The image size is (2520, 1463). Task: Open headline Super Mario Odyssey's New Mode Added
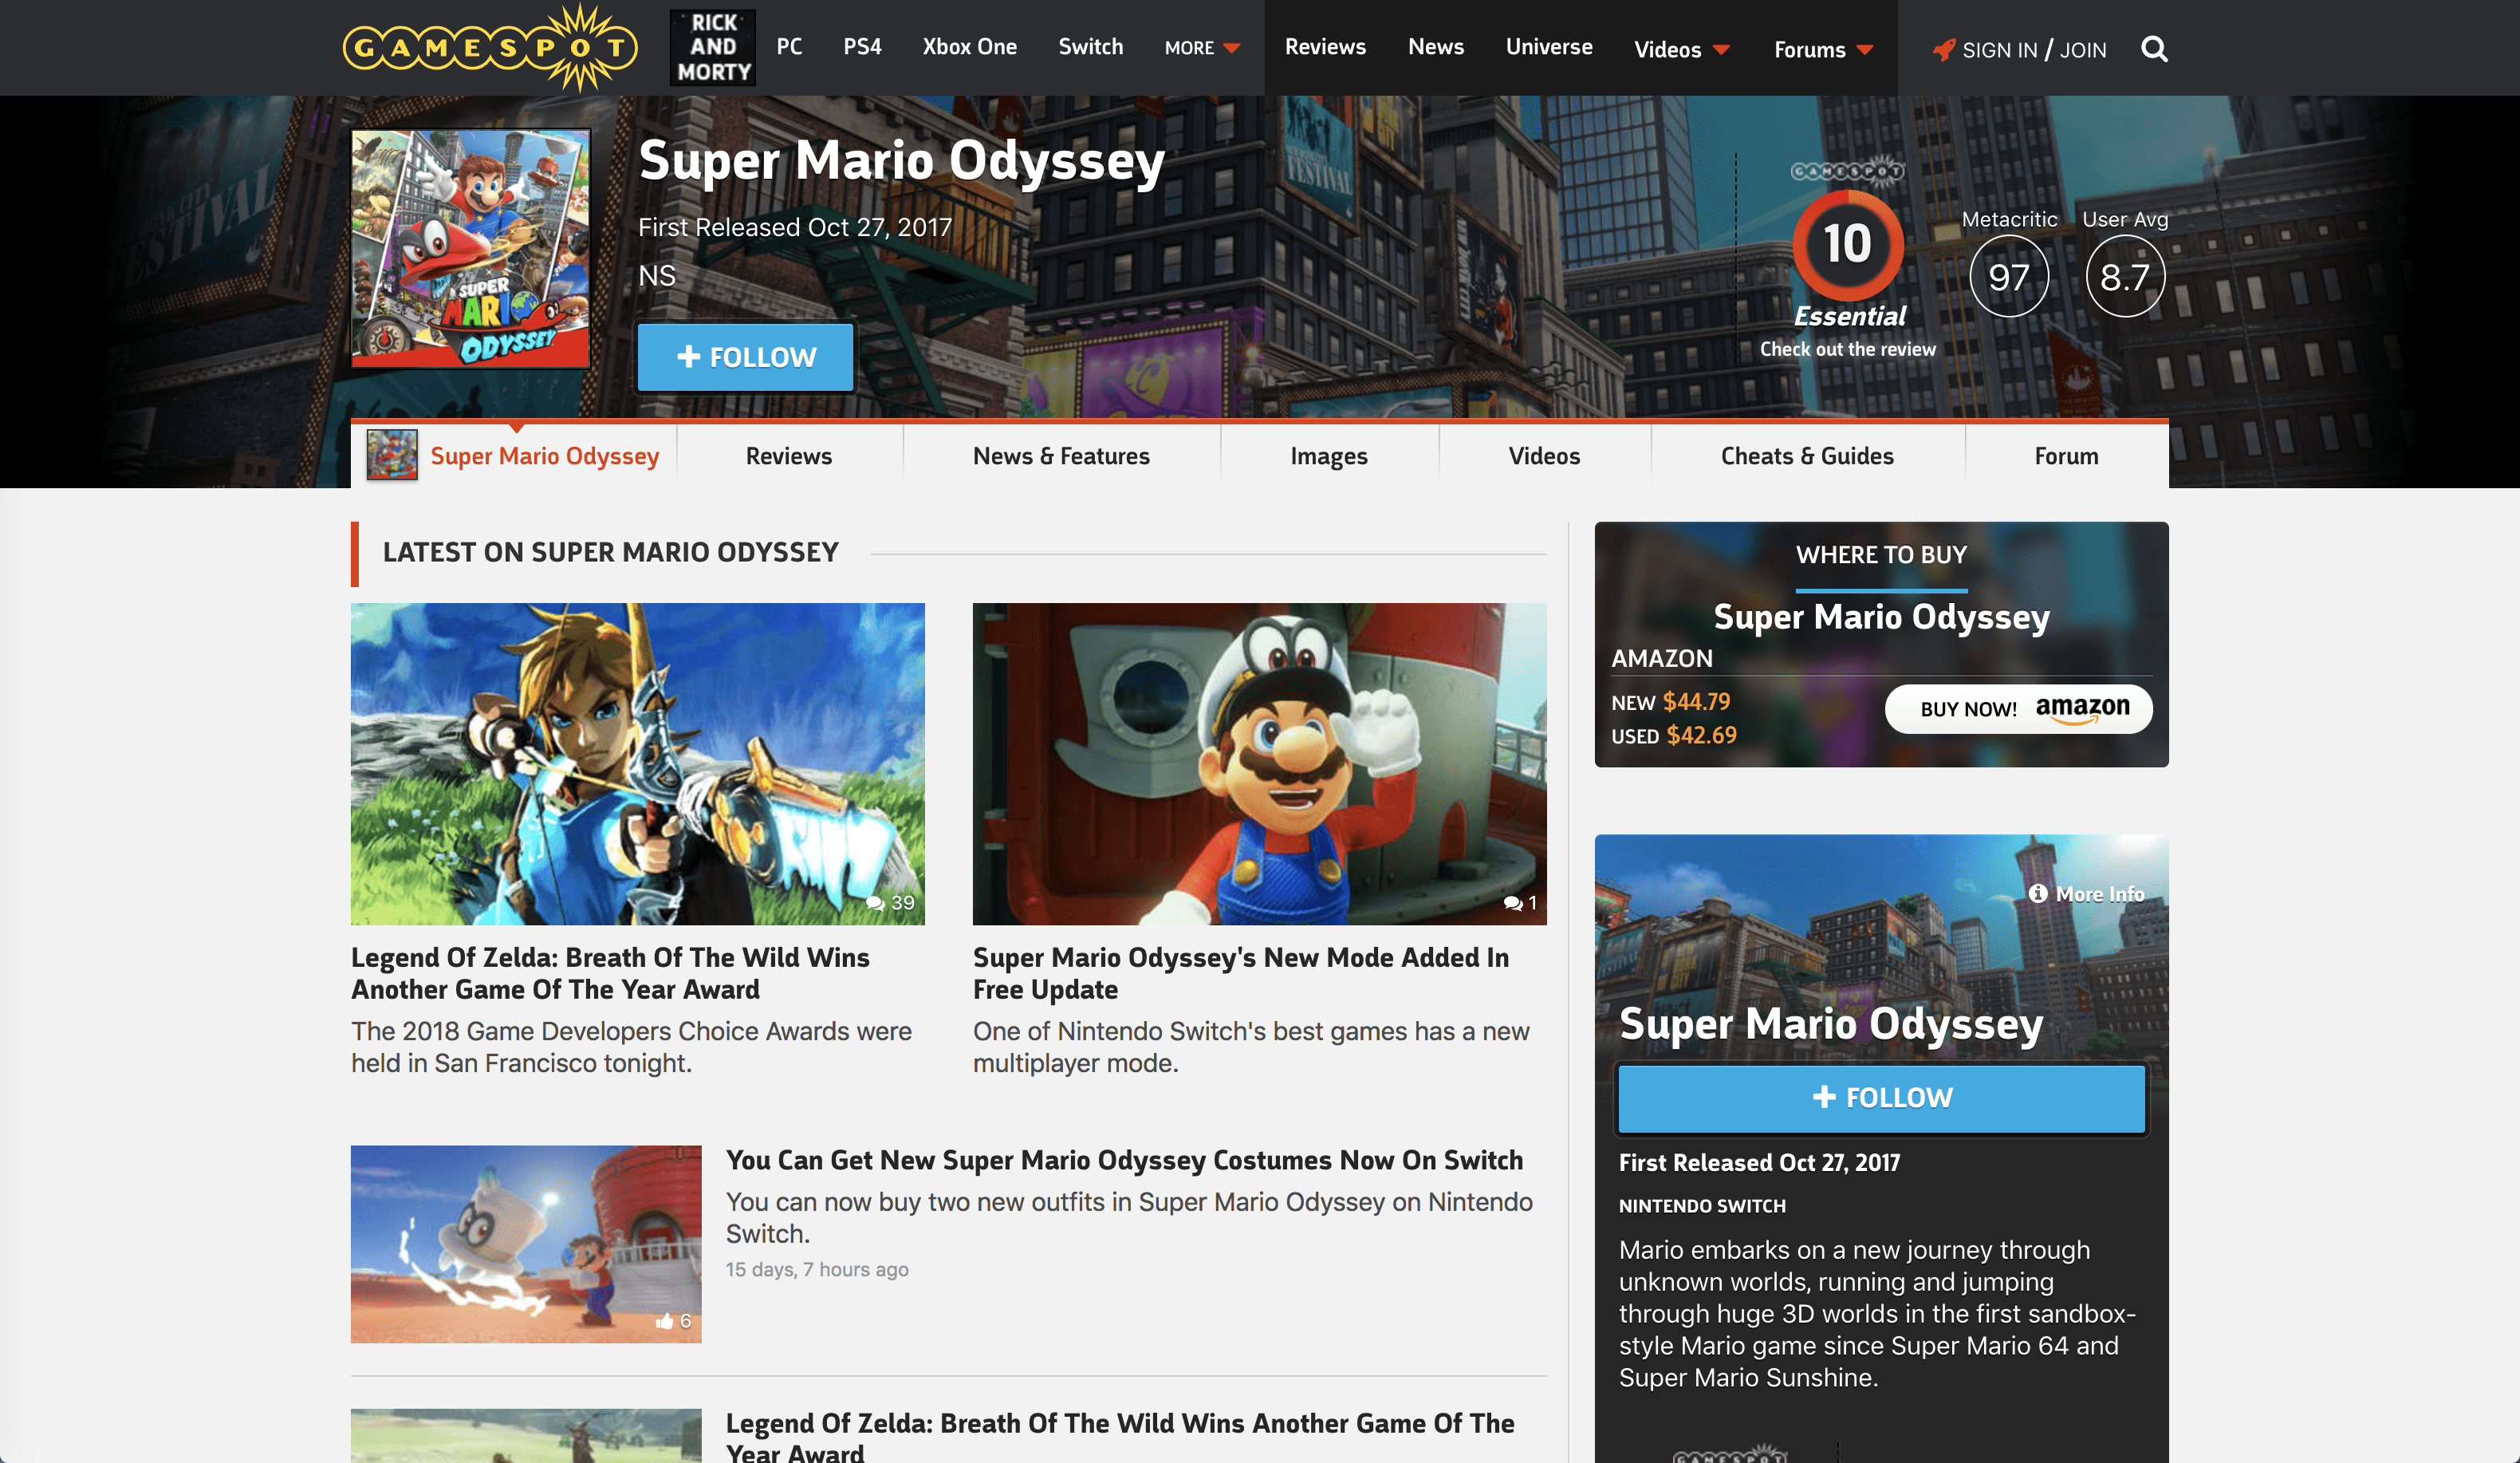pyautogui.click(x=1241, y=973)
